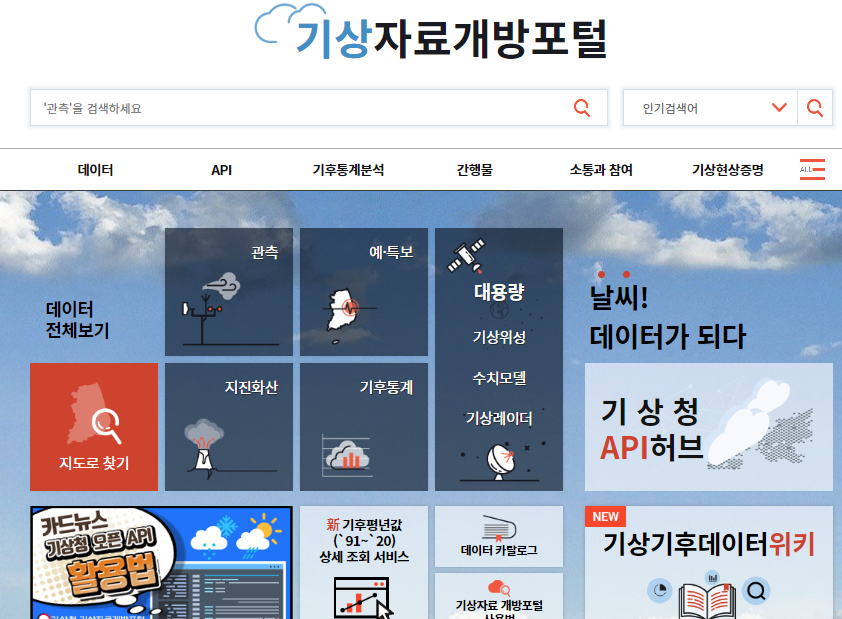Open the 소통과 참여 menu
Screen dimensions: 842x619
tap(601, 170)
